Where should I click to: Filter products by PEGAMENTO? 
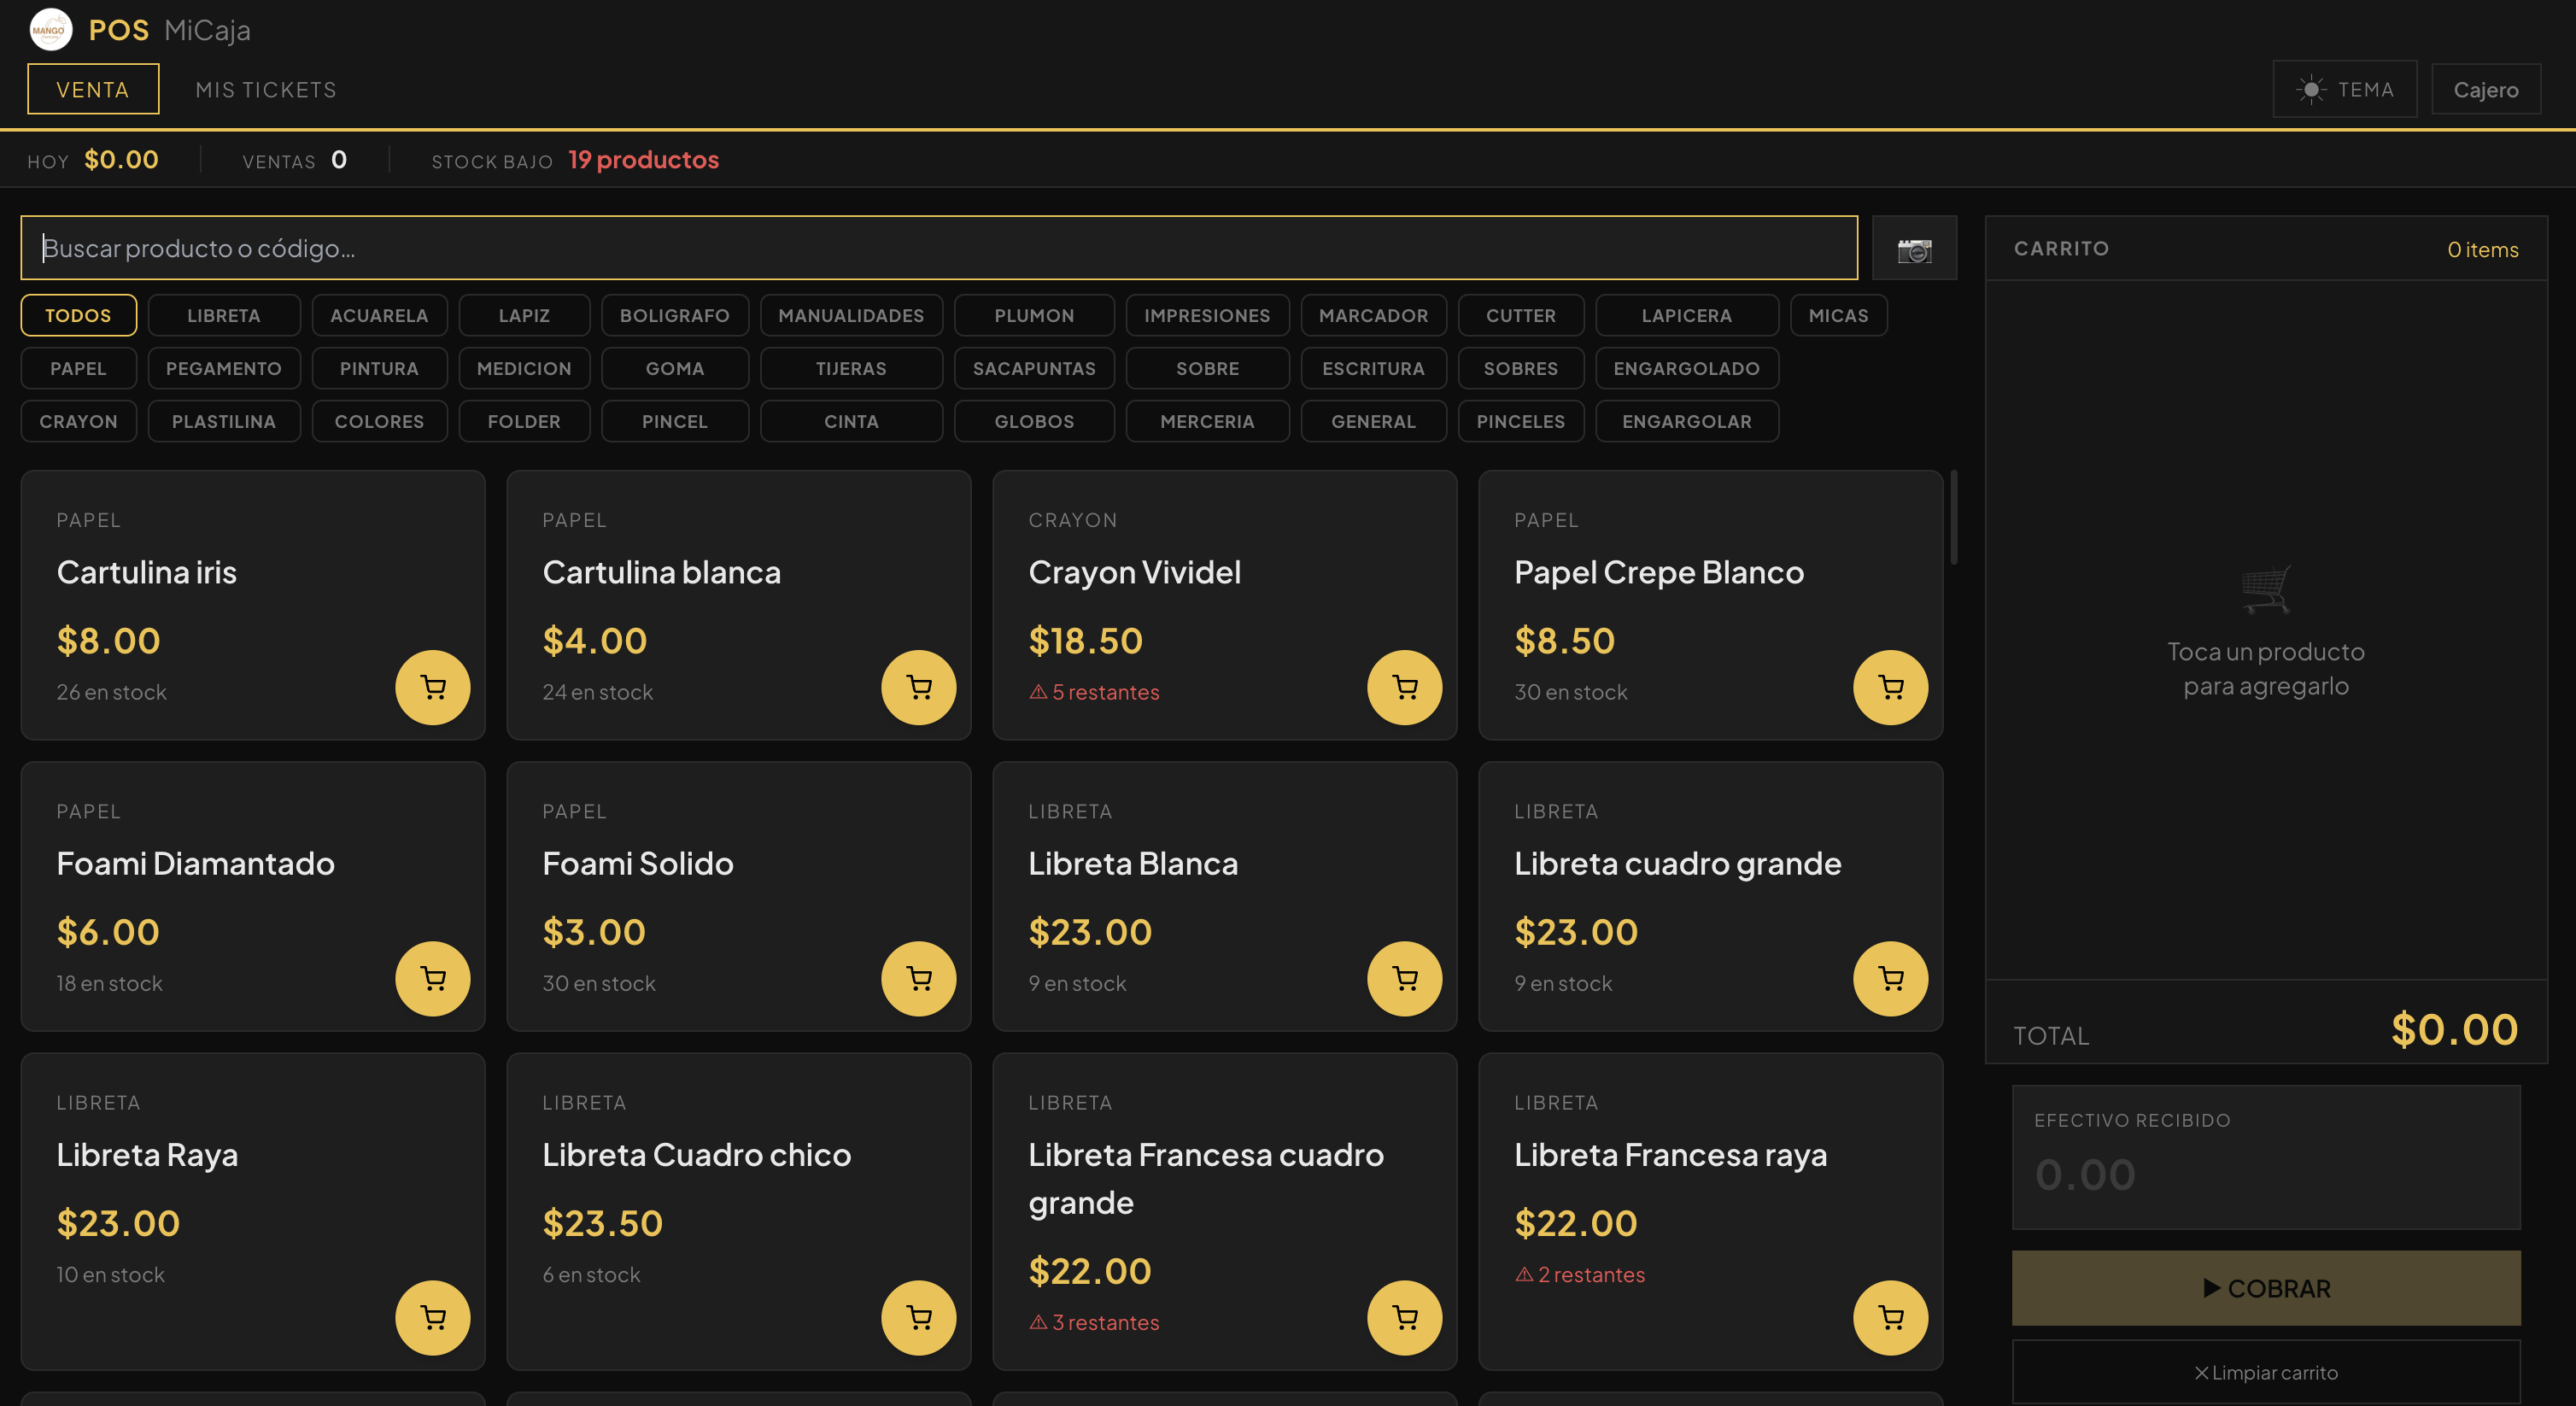pyautogui.click(x=224, y=368)
